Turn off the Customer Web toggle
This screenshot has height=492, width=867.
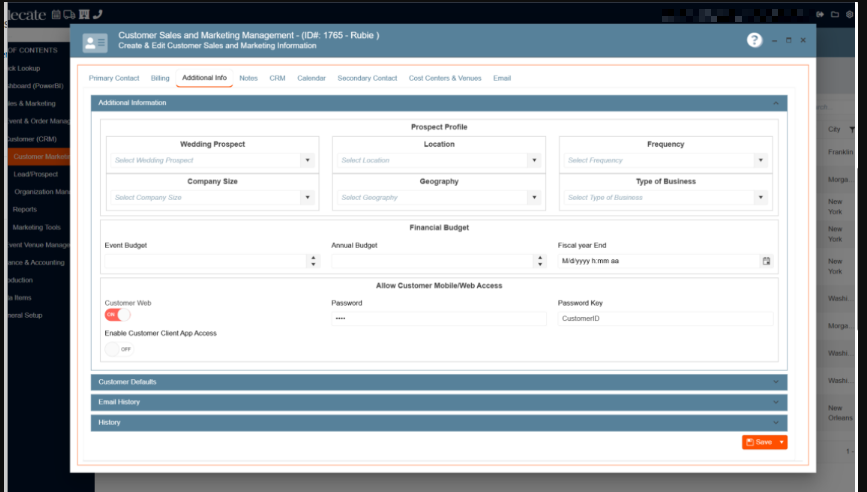coord(117,315)
